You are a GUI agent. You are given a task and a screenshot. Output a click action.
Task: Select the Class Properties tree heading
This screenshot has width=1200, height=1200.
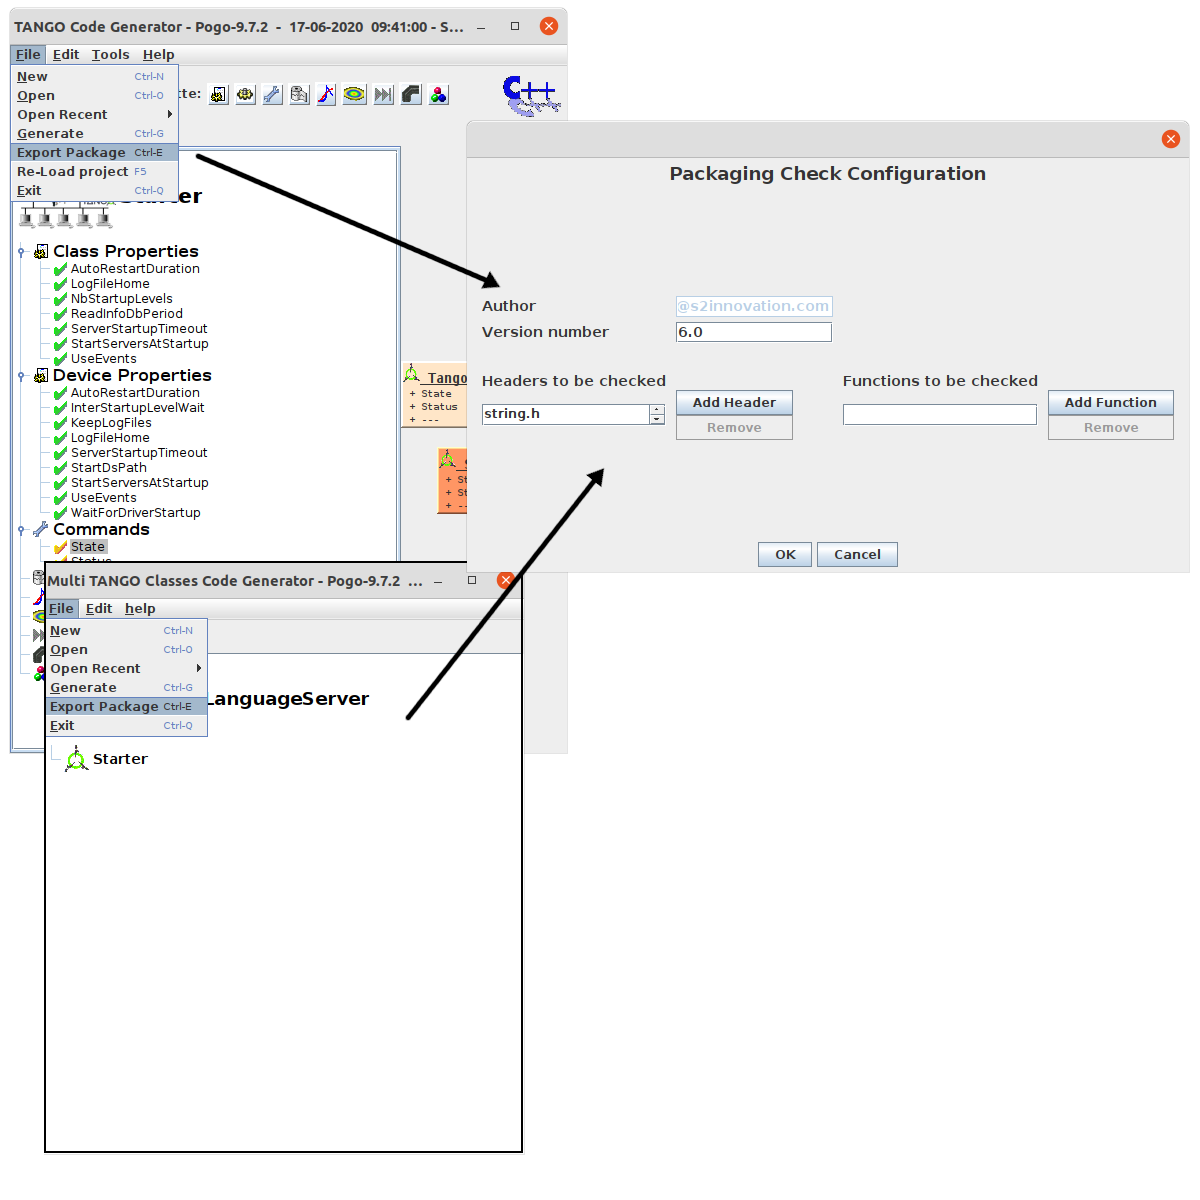(x=126, y=251)
